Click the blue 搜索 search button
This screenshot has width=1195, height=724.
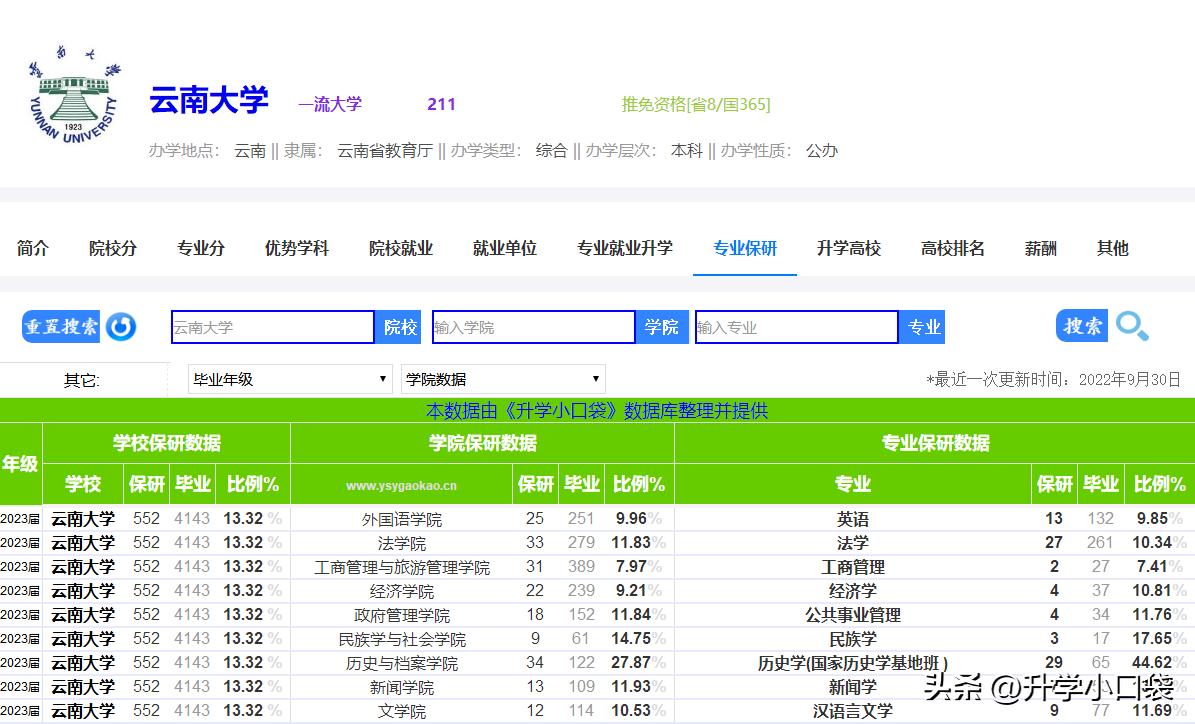pos(1080,326)
